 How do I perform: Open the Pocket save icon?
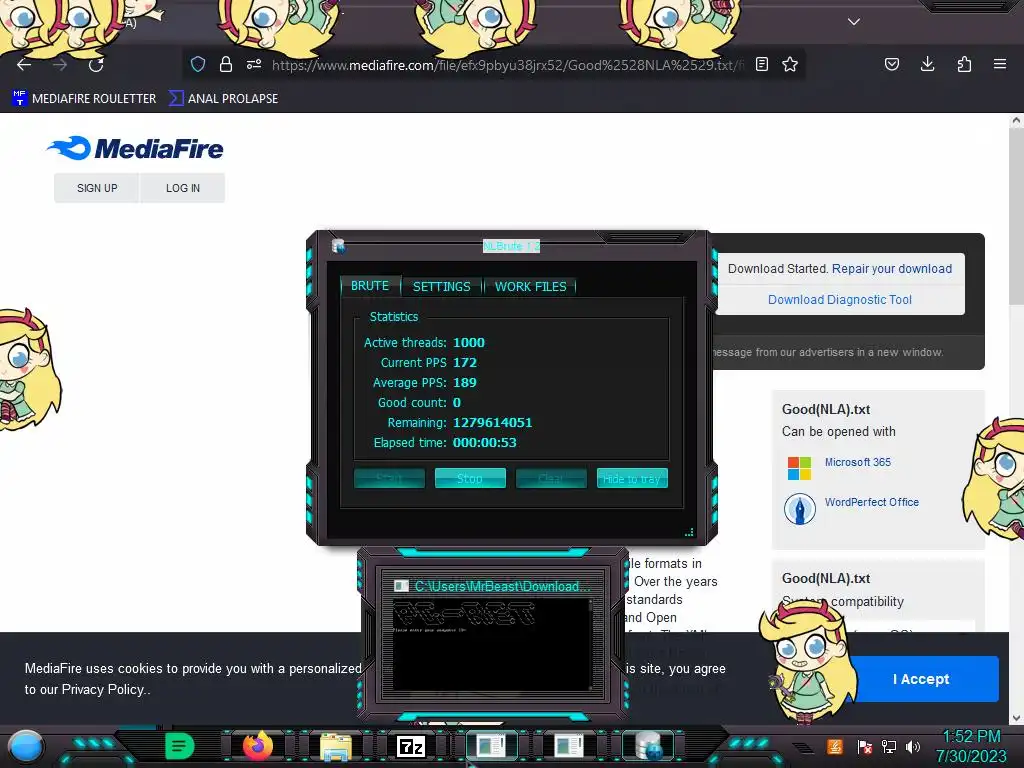pos(891,64)
